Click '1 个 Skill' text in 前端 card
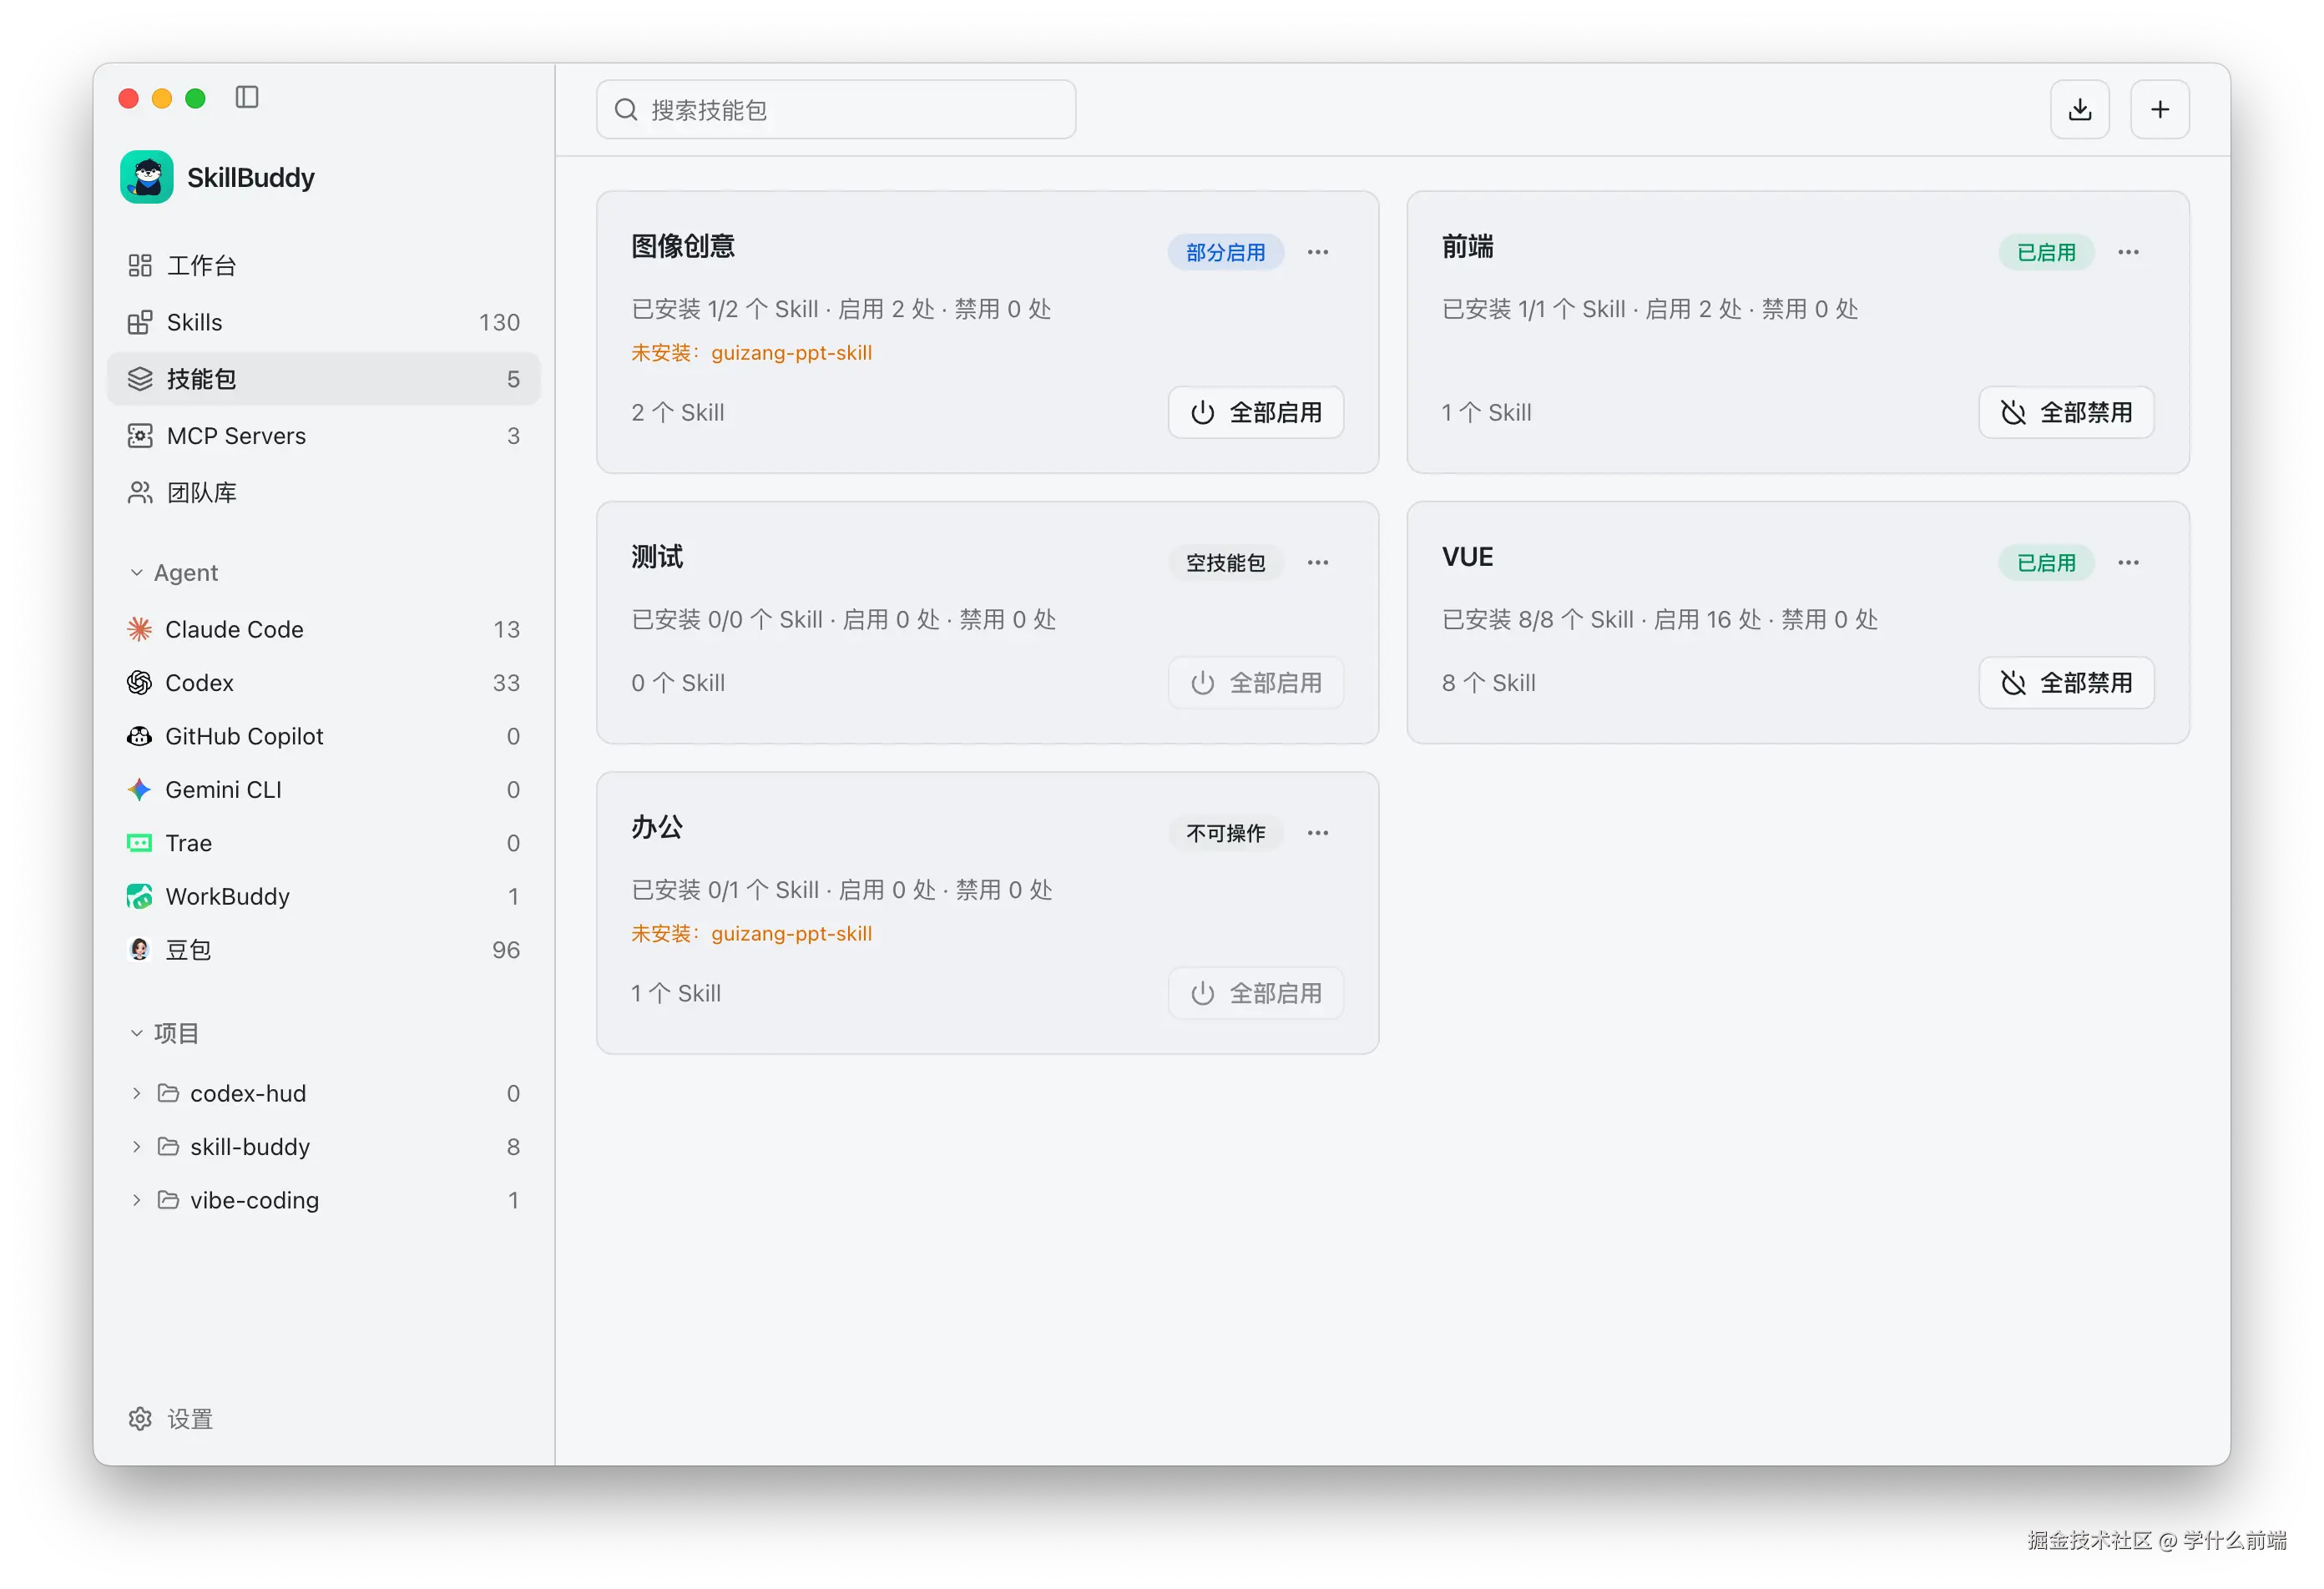2324x1589 pixels. click(1486, 412)
